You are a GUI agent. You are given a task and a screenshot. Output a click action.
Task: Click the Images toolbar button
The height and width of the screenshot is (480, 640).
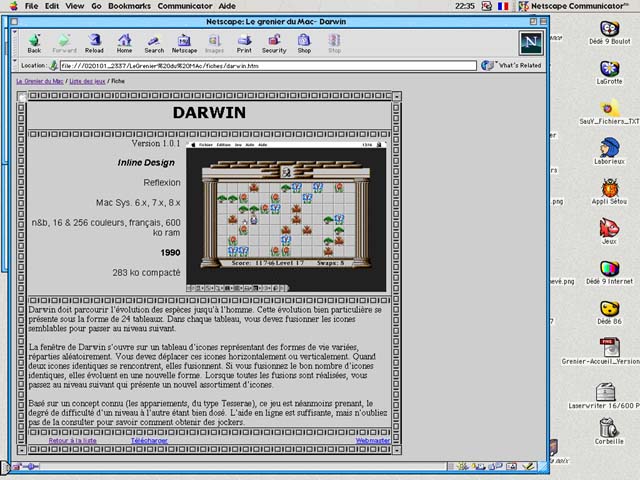[214, 43]
